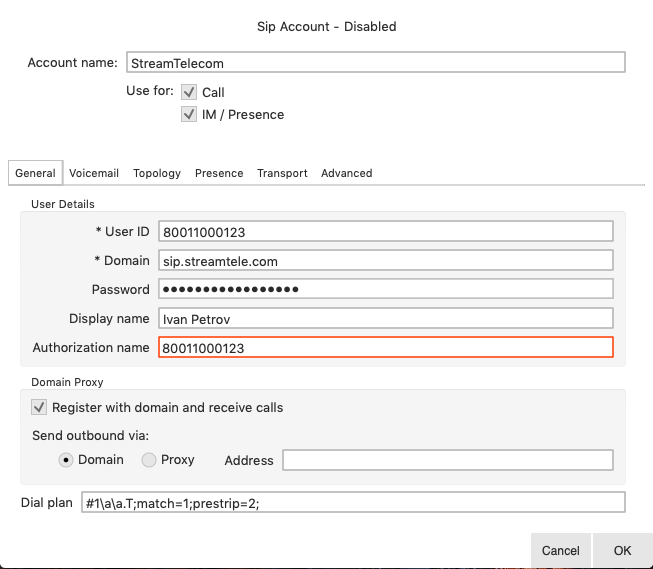Click the Account name field
This screenshot has height=569, width=653.
tap(375, 63)
